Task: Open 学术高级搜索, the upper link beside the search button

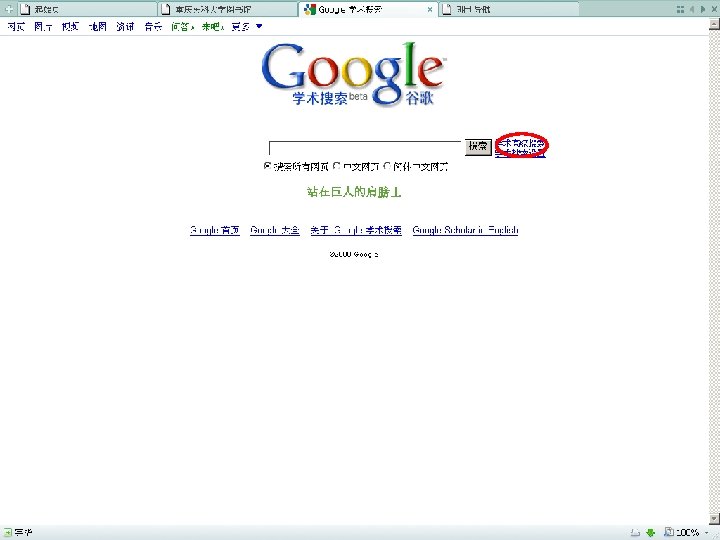Action: 521,143
